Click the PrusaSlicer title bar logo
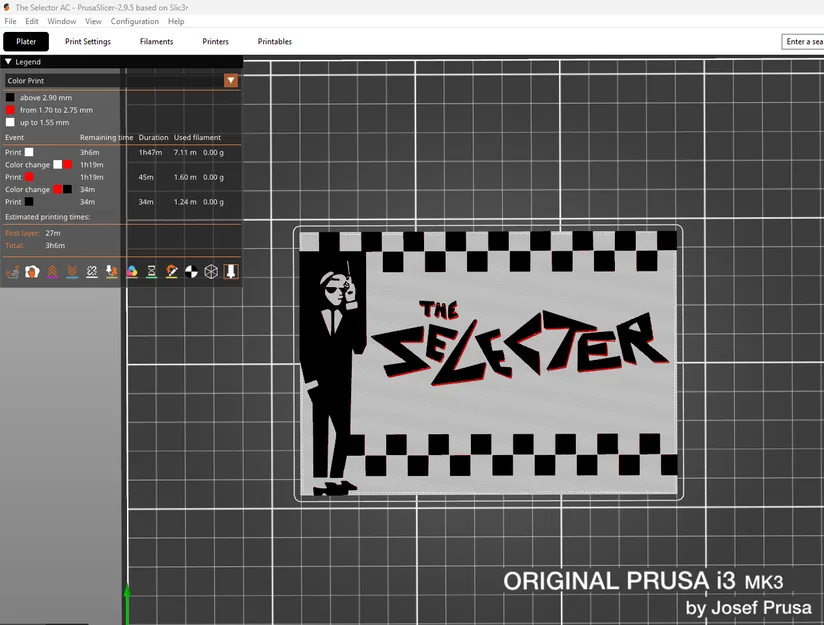This screenshot has height=625, width=824. (x=6, y=7)
